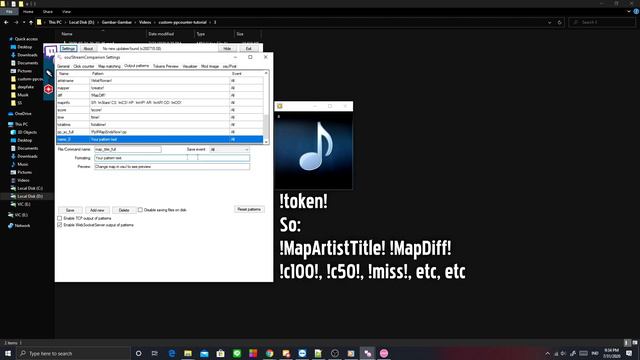Click the Save button
The image size is (640, 360).
tap(70, 210)
